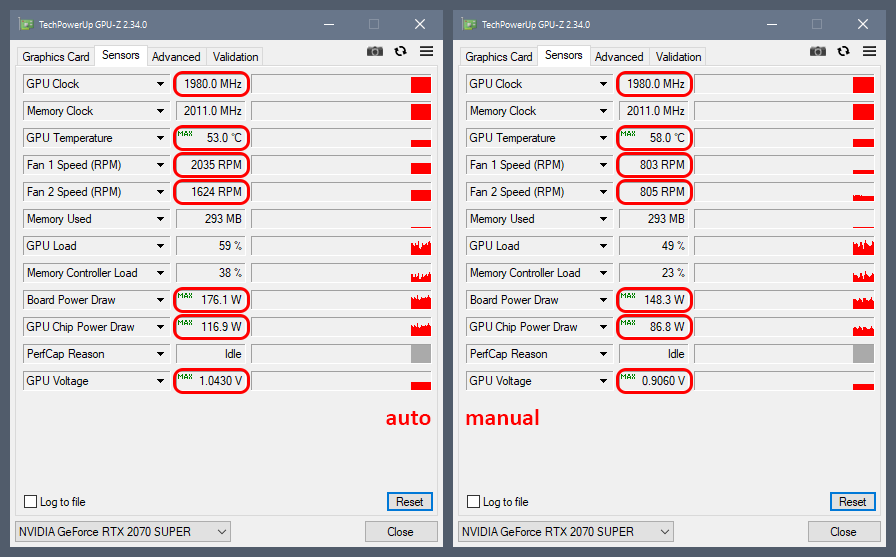This screenshot has width=896, height=557.
Task: Enable Log to file in auto window
Action: click(x=30, y=502)
